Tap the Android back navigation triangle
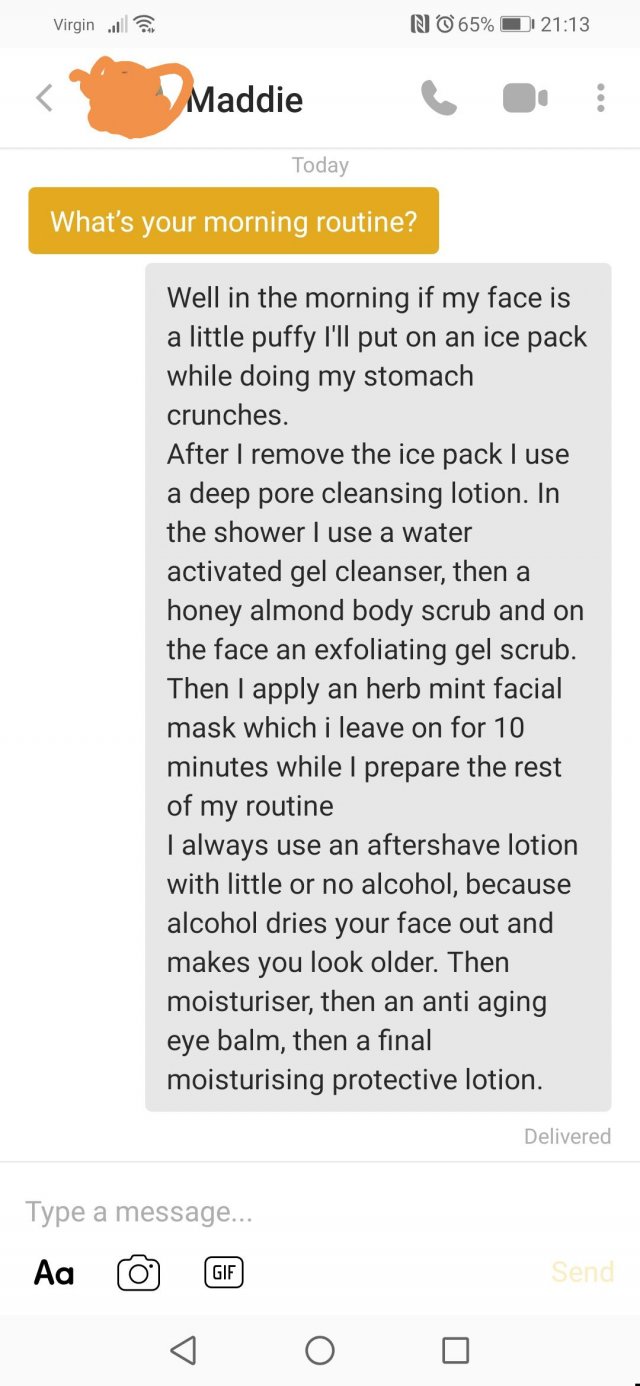This screenshot has height=1386, width=640. (183, 1350)
